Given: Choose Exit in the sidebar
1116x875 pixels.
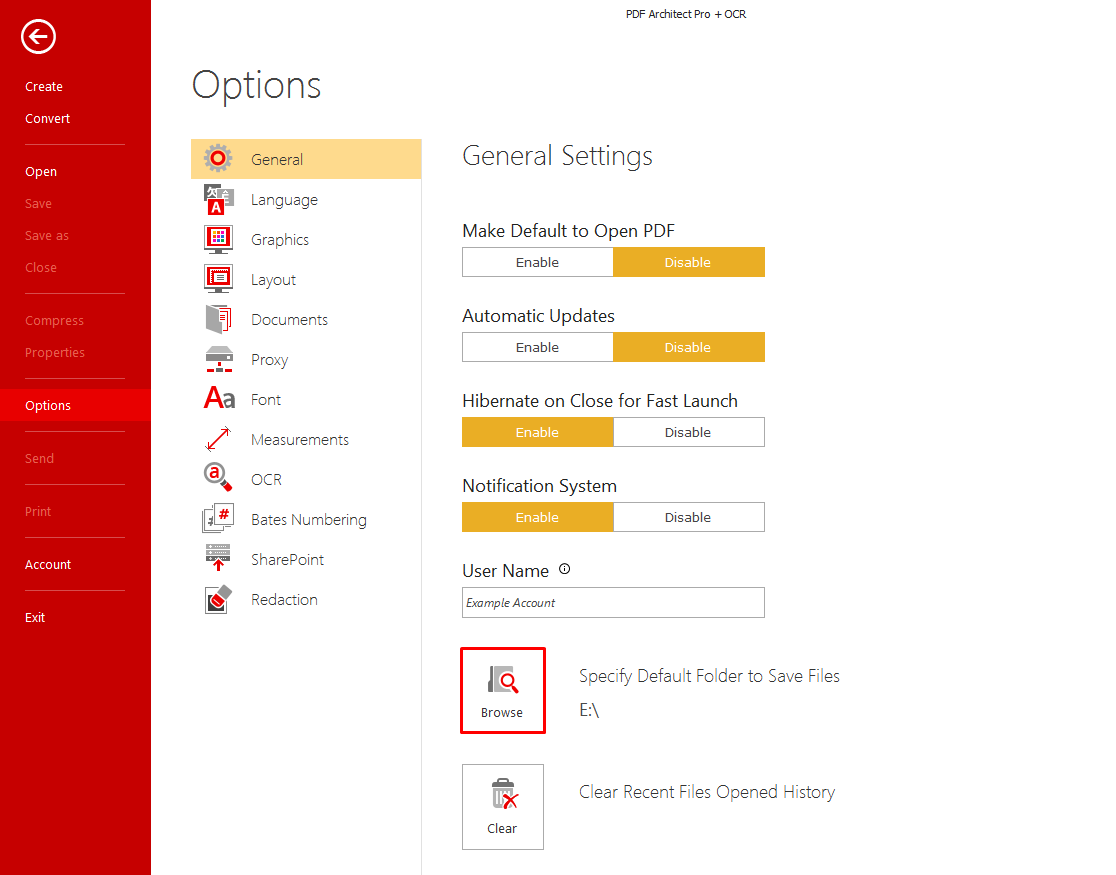Looking at the screenshot, I should pyautogui.click(x=35, y=617).
